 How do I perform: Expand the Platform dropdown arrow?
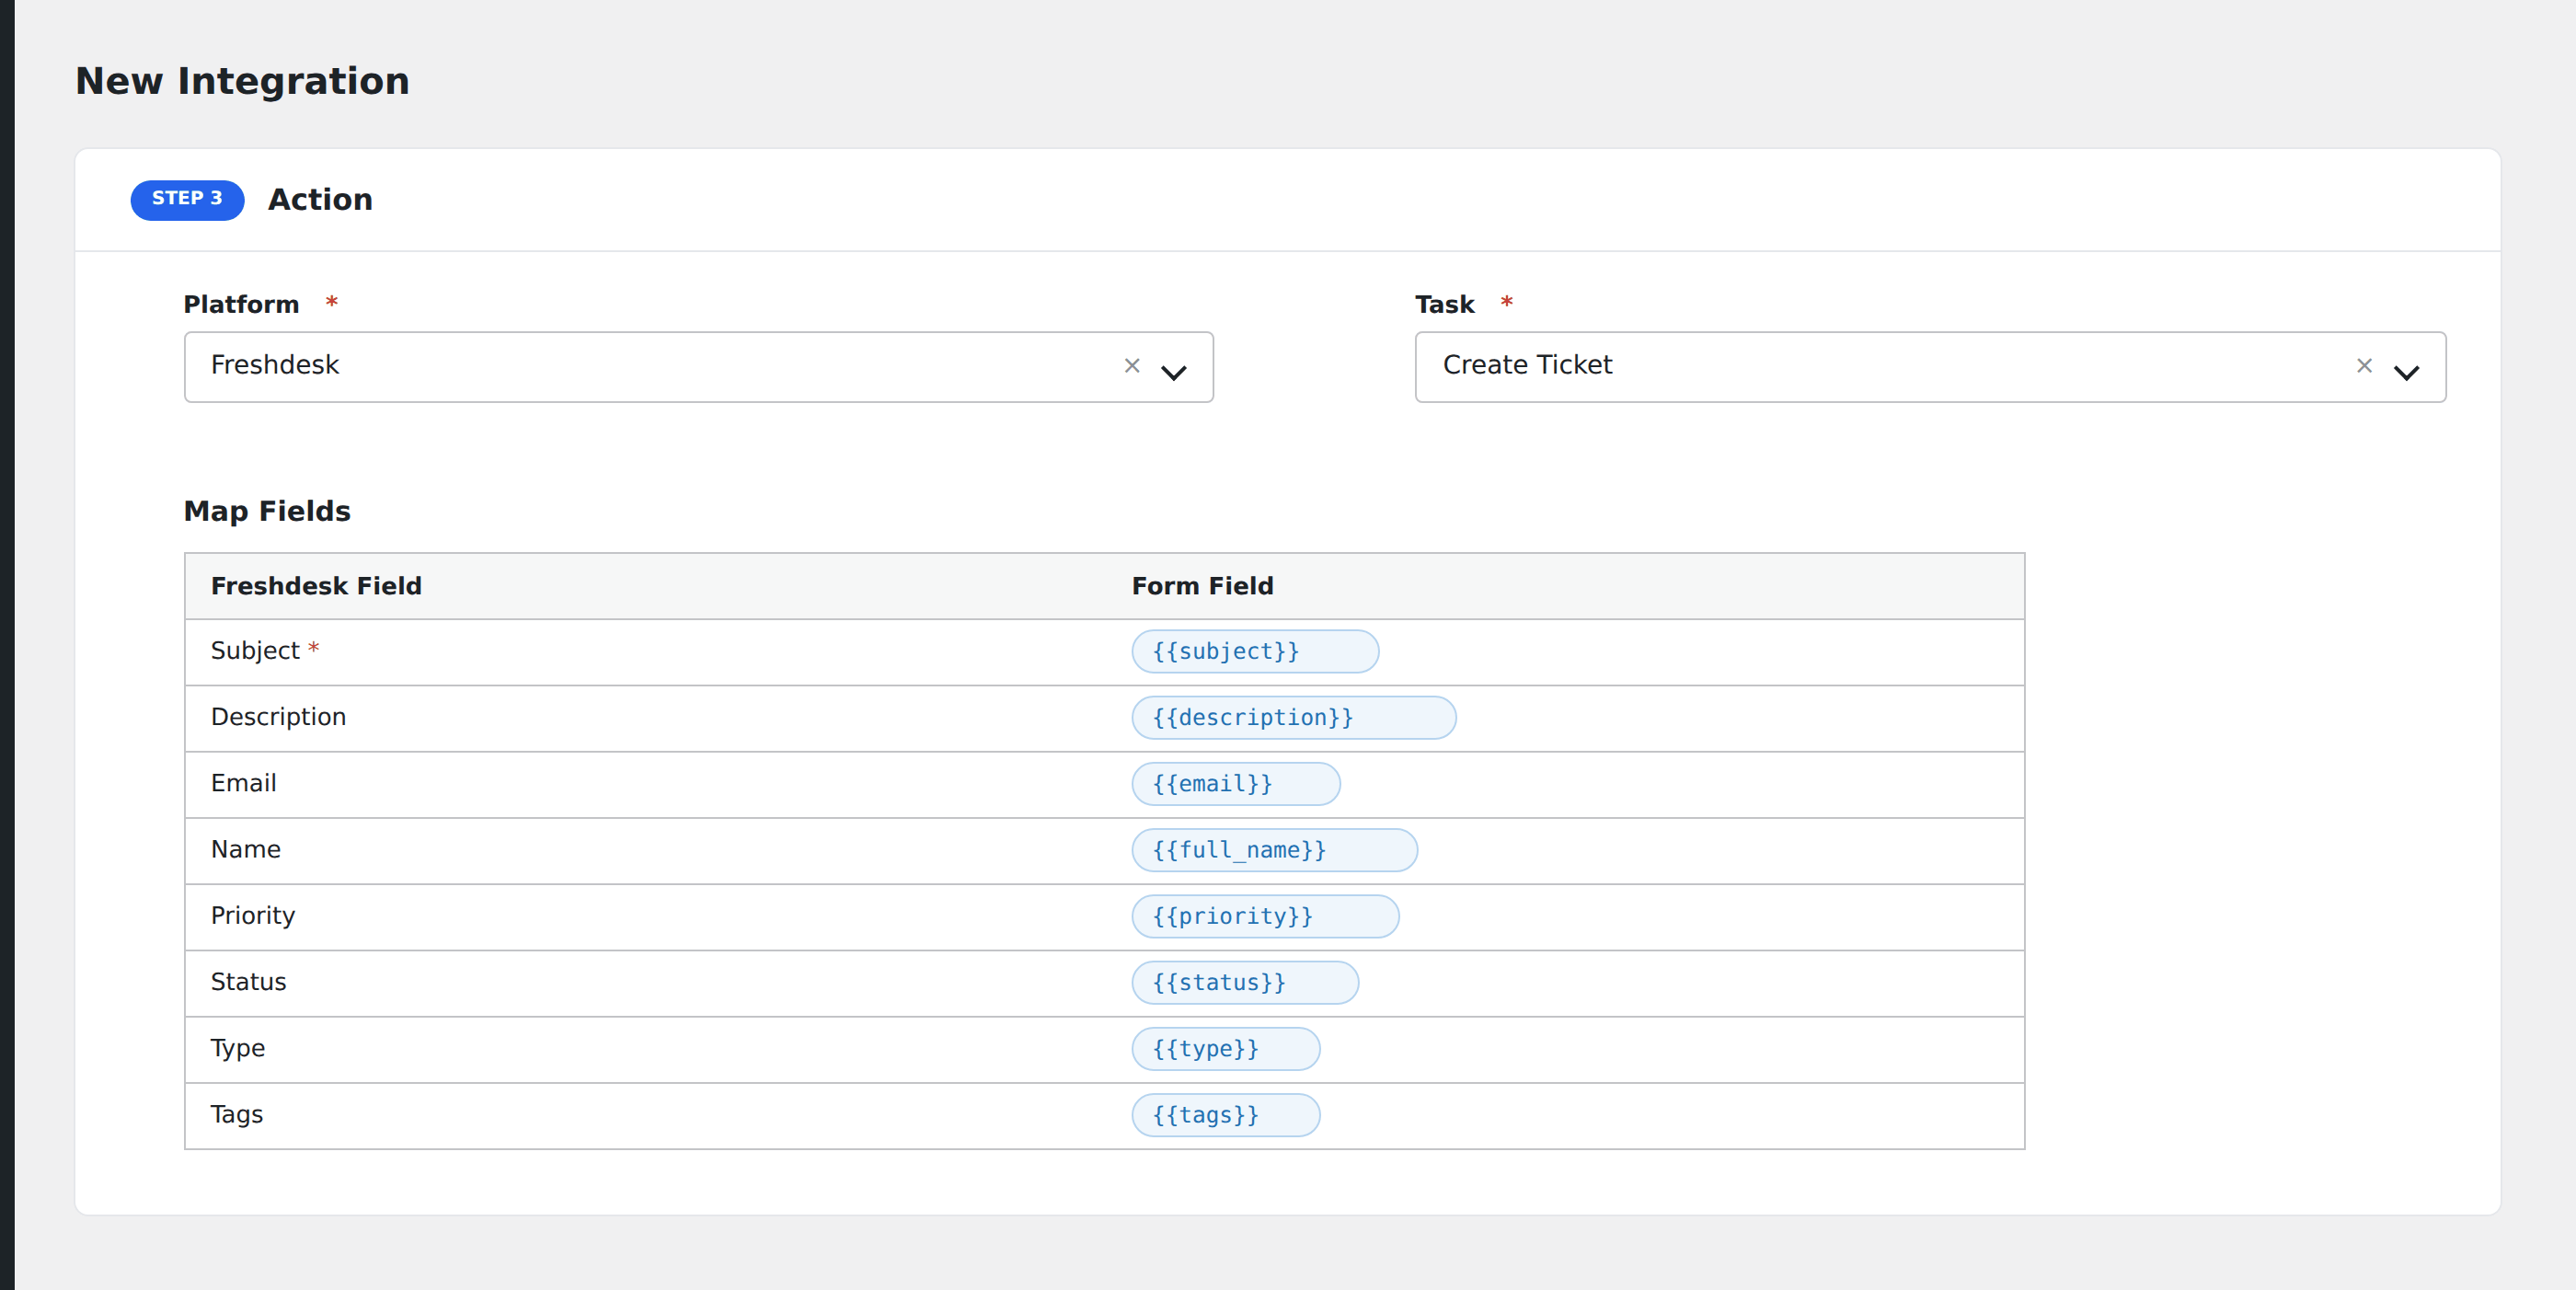[x=1173, y=372]
